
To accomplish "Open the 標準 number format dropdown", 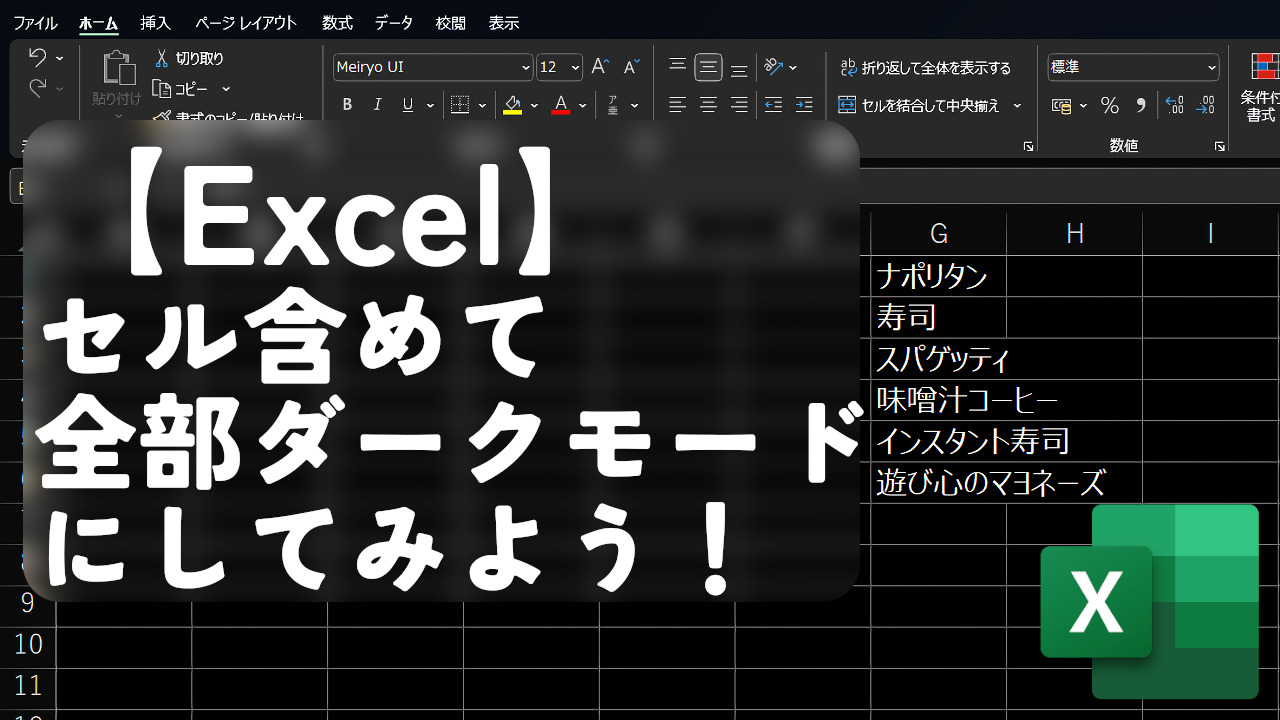I will 1212,67.
